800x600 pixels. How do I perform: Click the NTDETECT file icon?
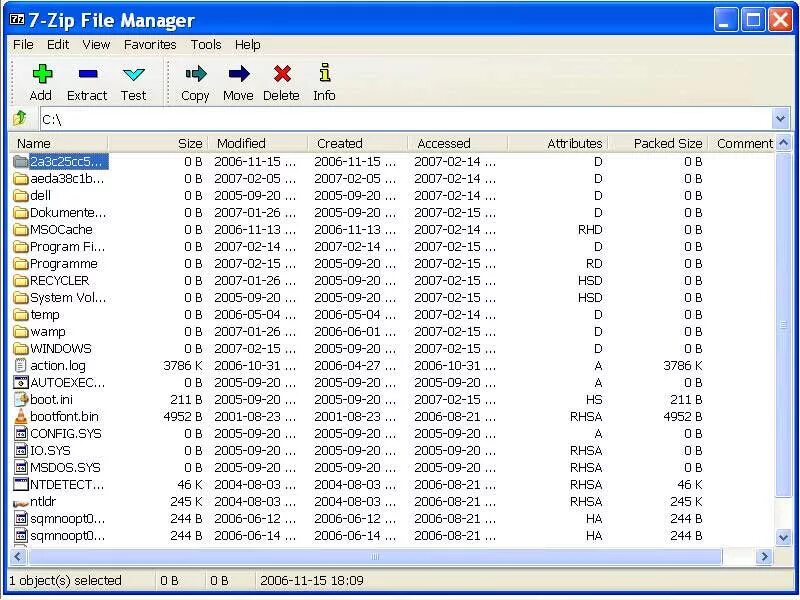pyautogui.click(x=21, y=484)
